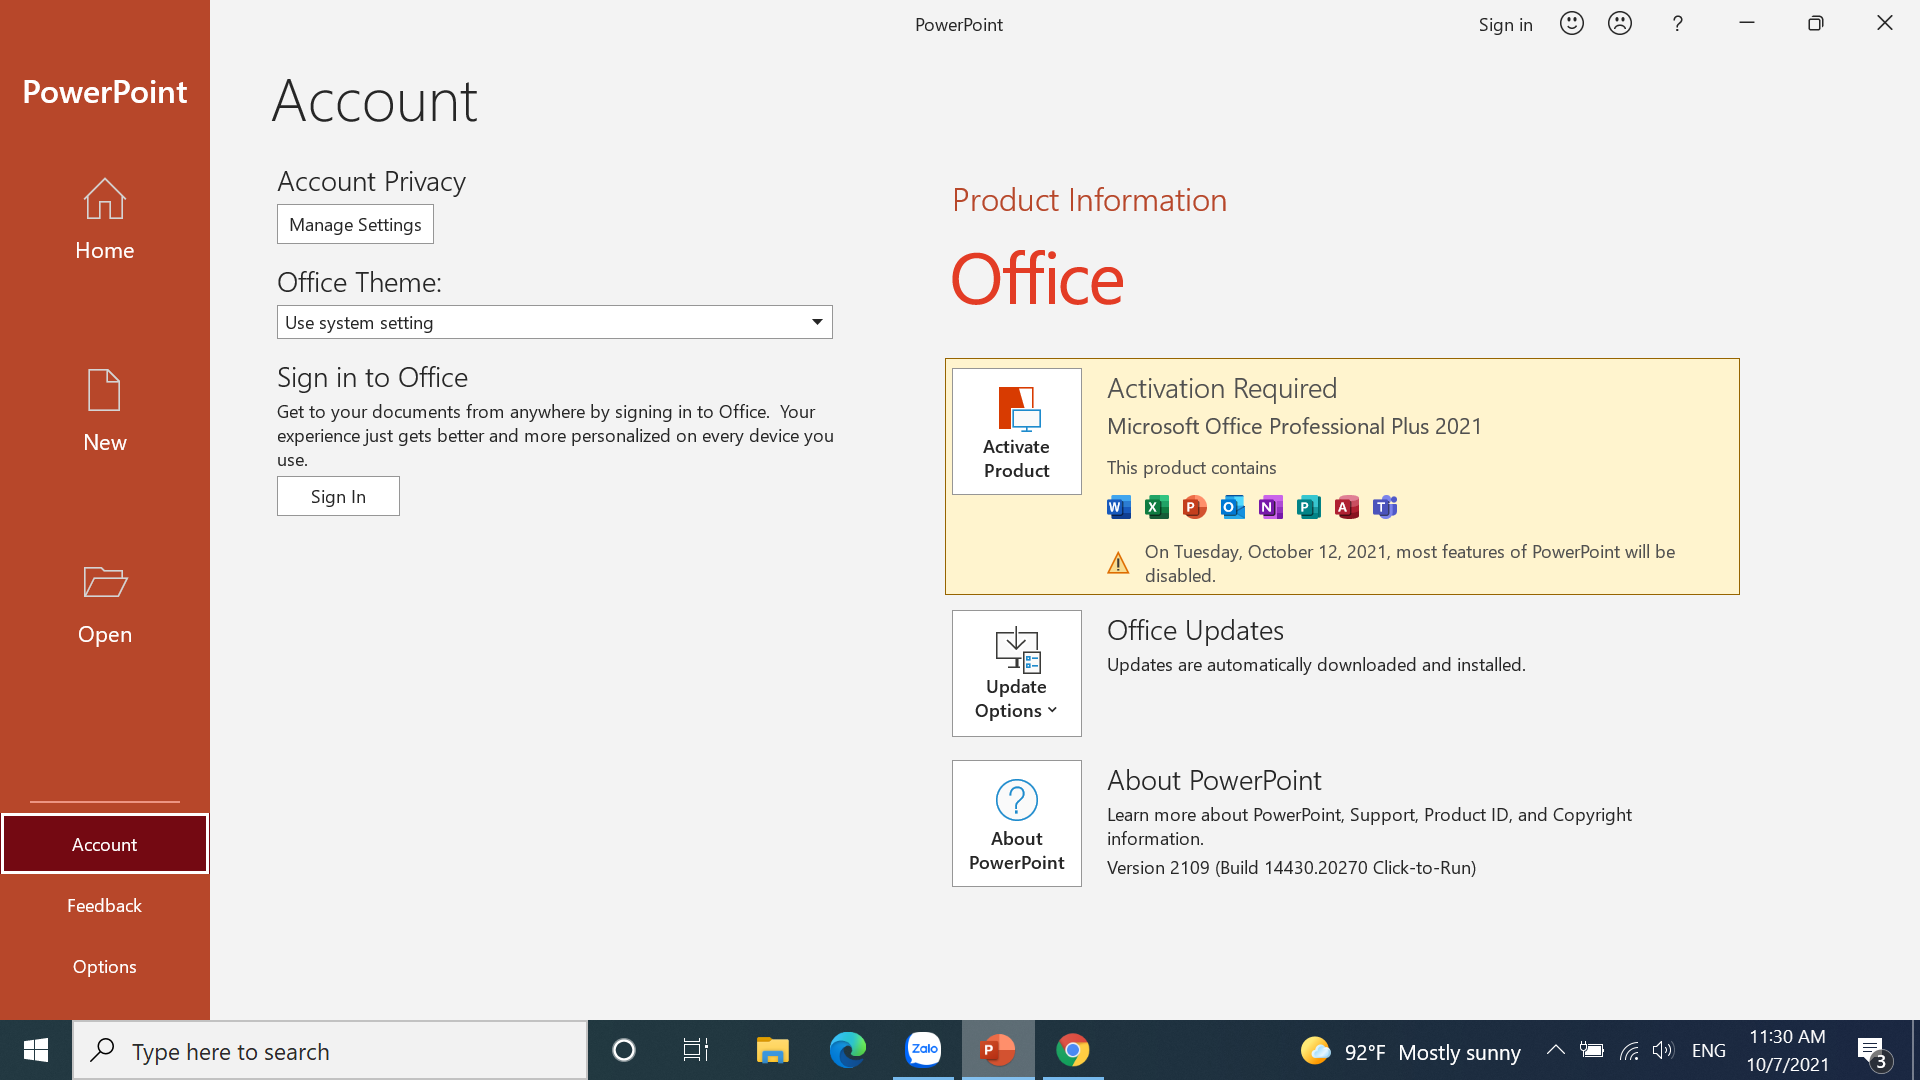Open PowerPoint Options
This screenshot has height=1080, width=1920.
[x=104, y=966]
